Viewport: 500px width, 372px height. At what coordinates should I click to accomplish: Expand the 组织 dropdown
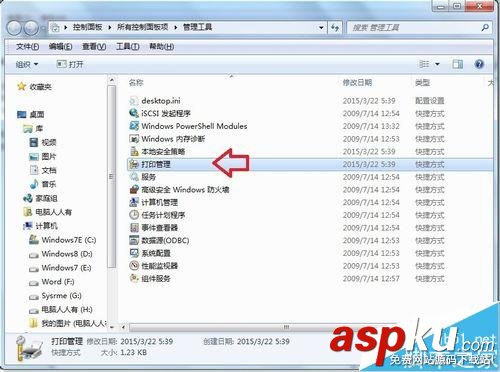(27, 64)
